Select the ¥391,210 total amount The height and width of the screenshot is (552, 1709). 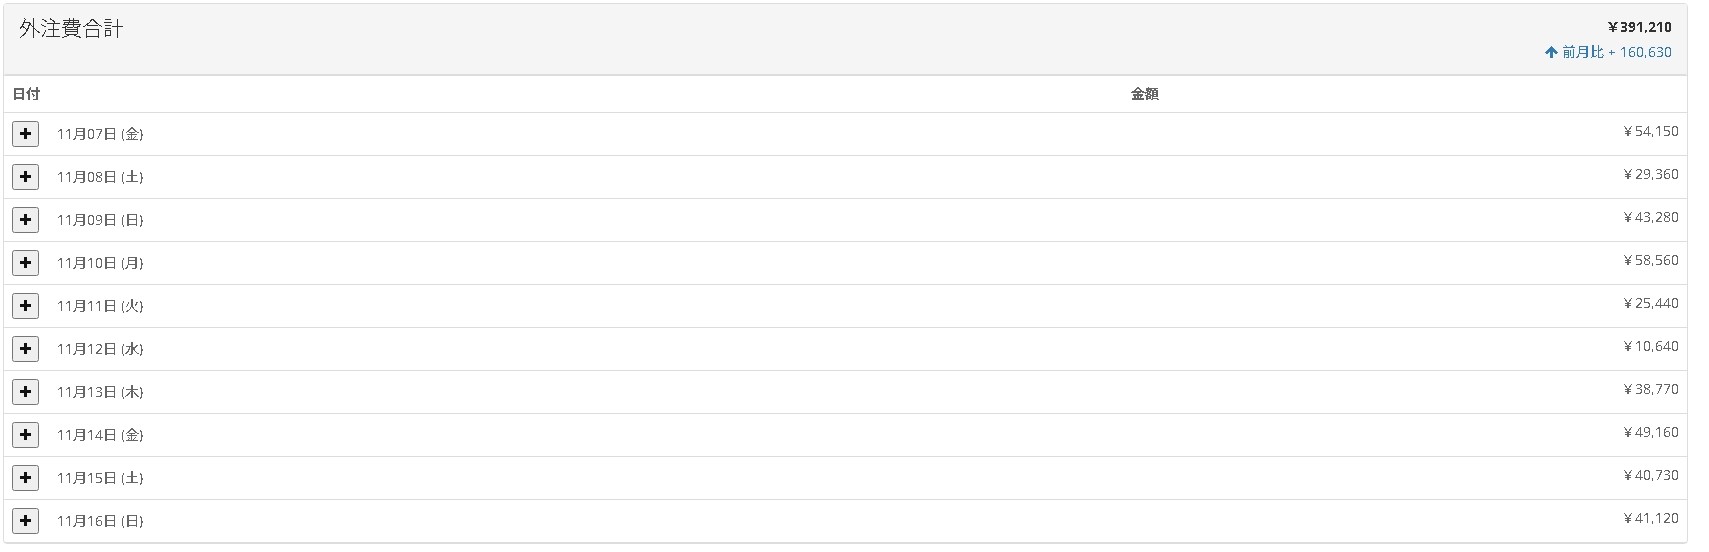pos(1639,27)
